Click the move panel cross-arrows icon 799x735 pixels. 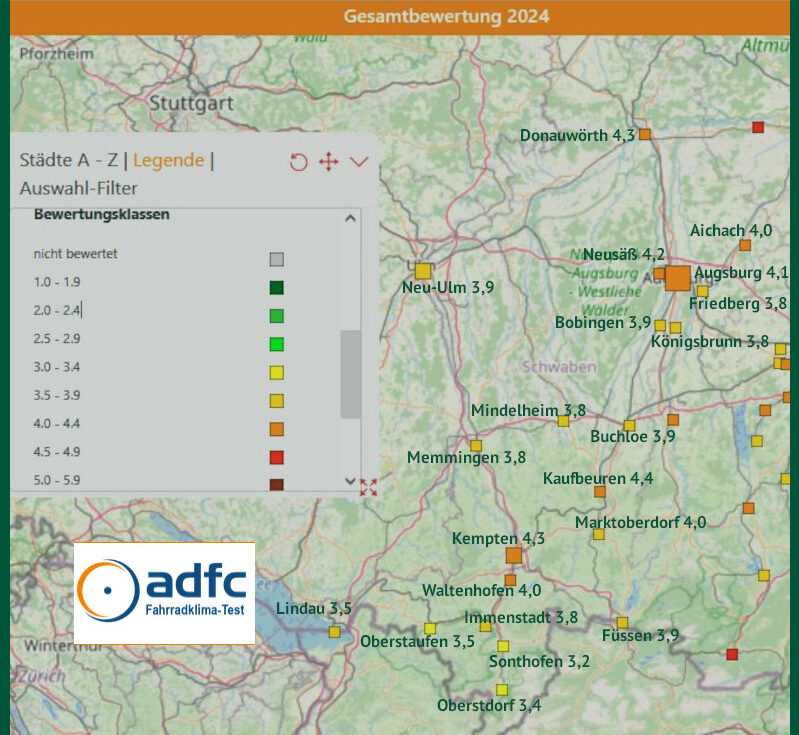coord(329,162)
